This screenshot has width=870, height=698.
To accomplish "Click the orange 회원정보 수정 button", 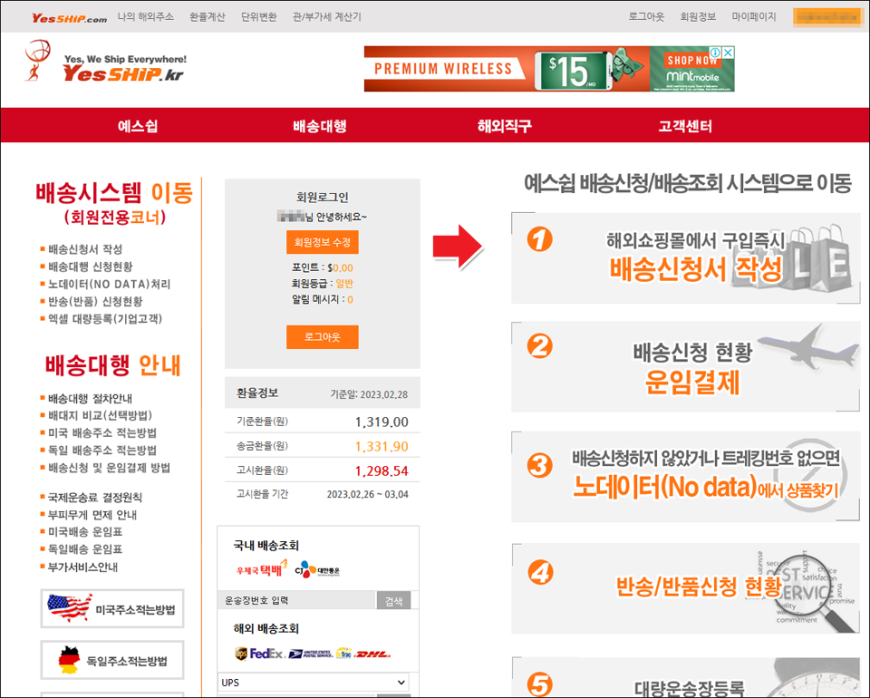I will (x=322, y=242).
